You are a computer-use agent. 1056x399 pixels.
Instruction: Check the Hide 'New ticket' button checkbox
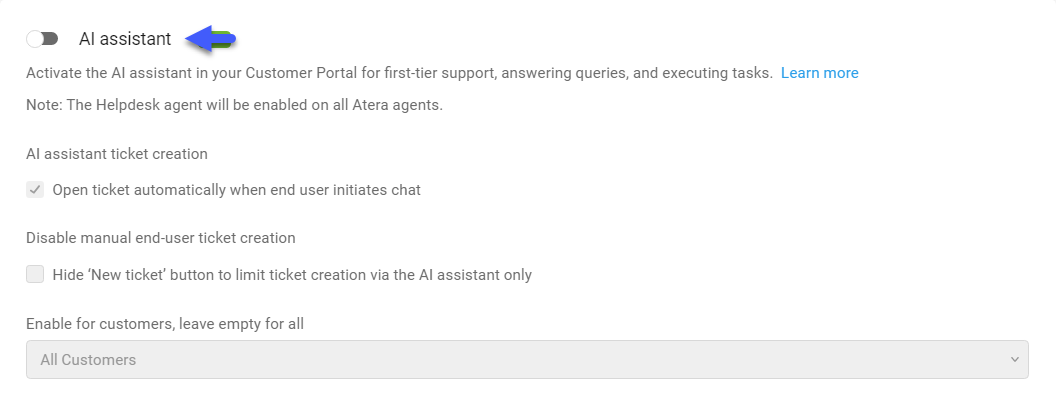tap(35, 274)
